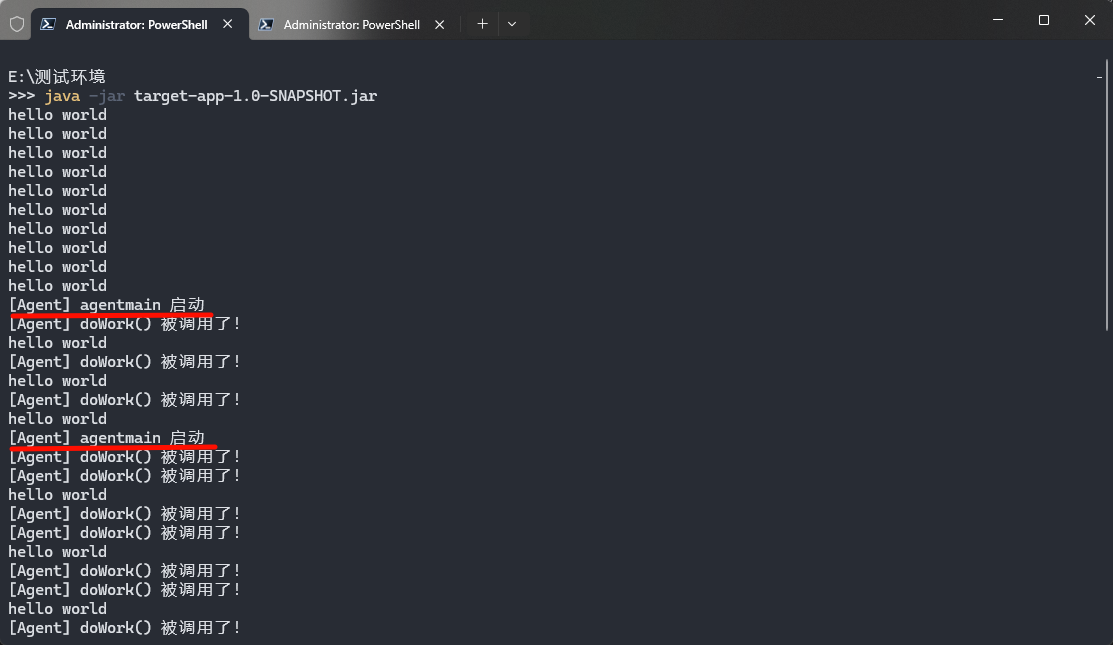Click the PowerShell icon on the active tab
Image resolution: width=1113 pixels, height=645 pixels.
pos(48,24)
